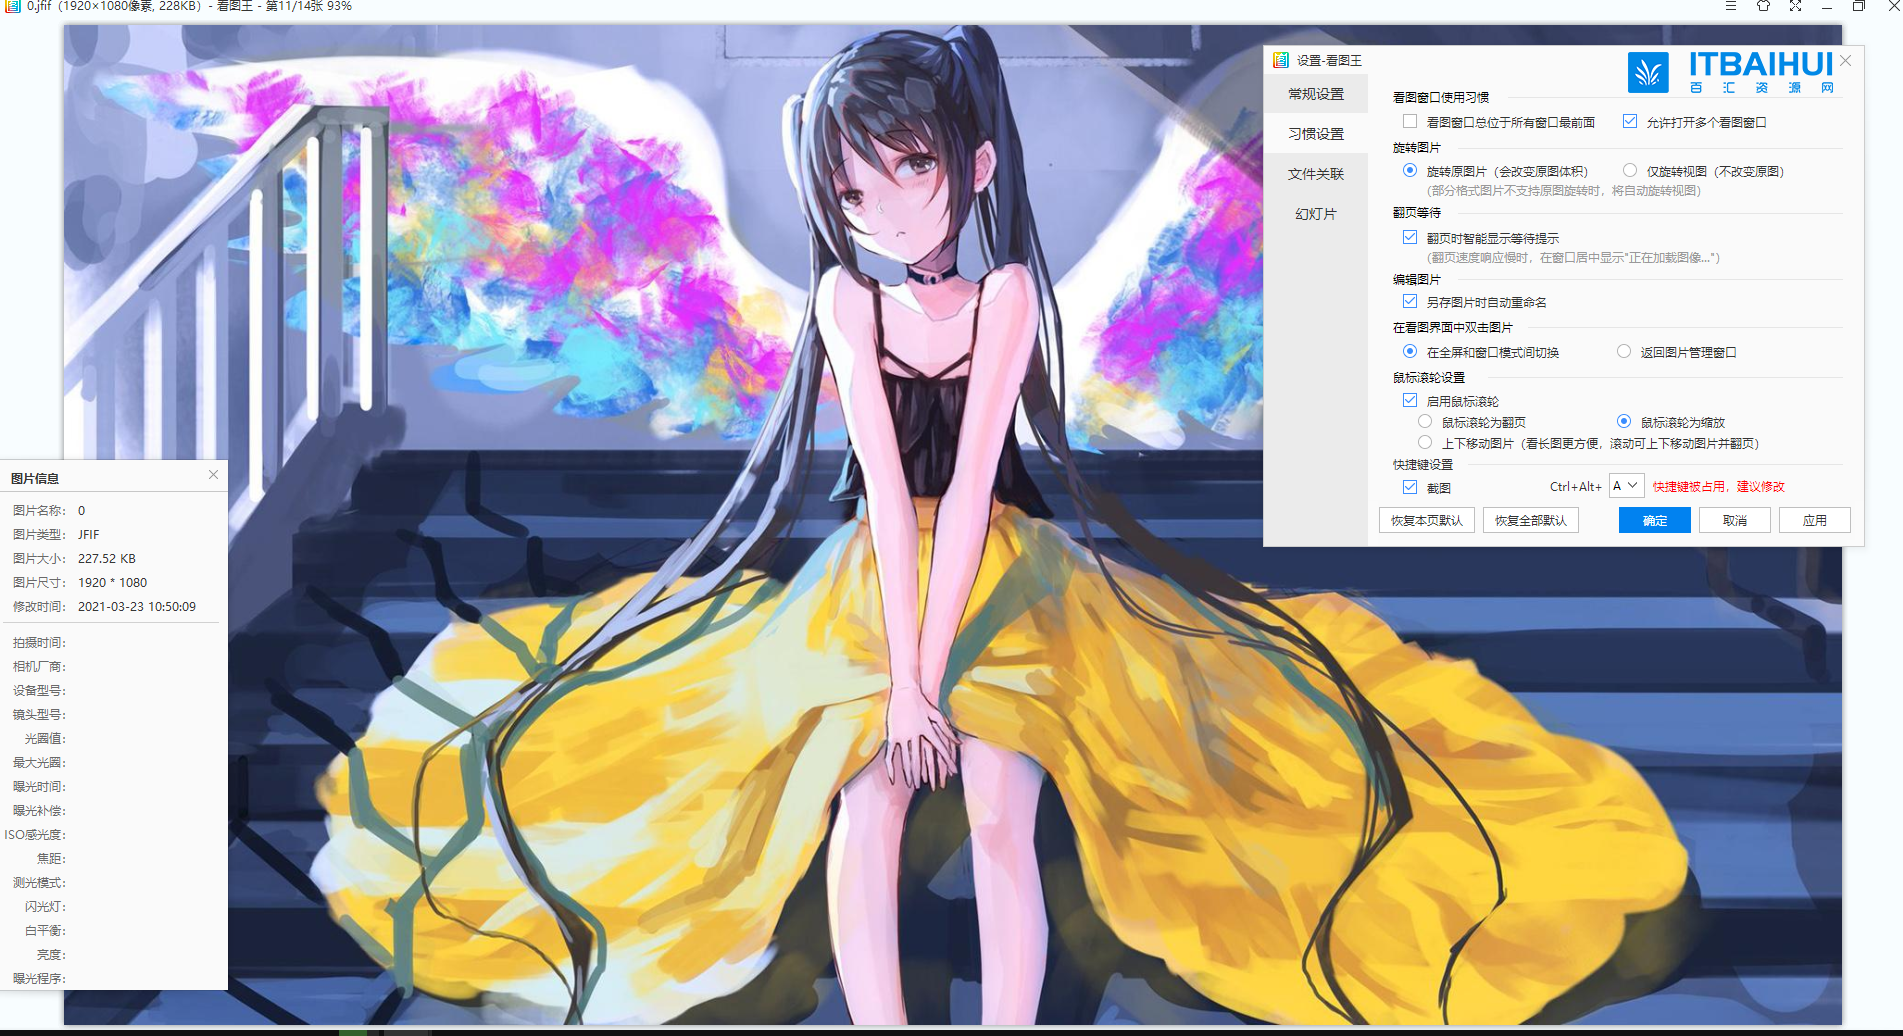Image resolution: width=1903 pixels, height=1036 pixels.
Task: Select 鼠标滚轮为翻页 radio
Action: [x=1425, y=421]
